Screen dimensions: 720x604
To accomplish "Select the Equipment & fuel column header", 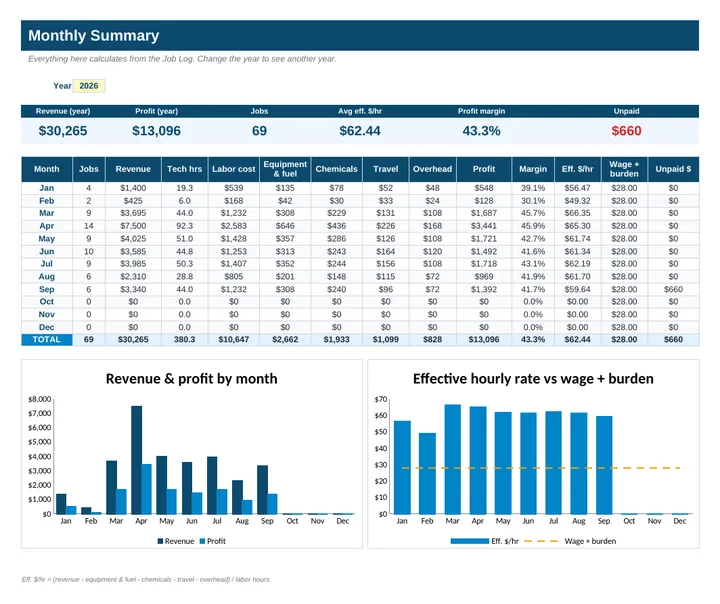I will tap(285, 169).
